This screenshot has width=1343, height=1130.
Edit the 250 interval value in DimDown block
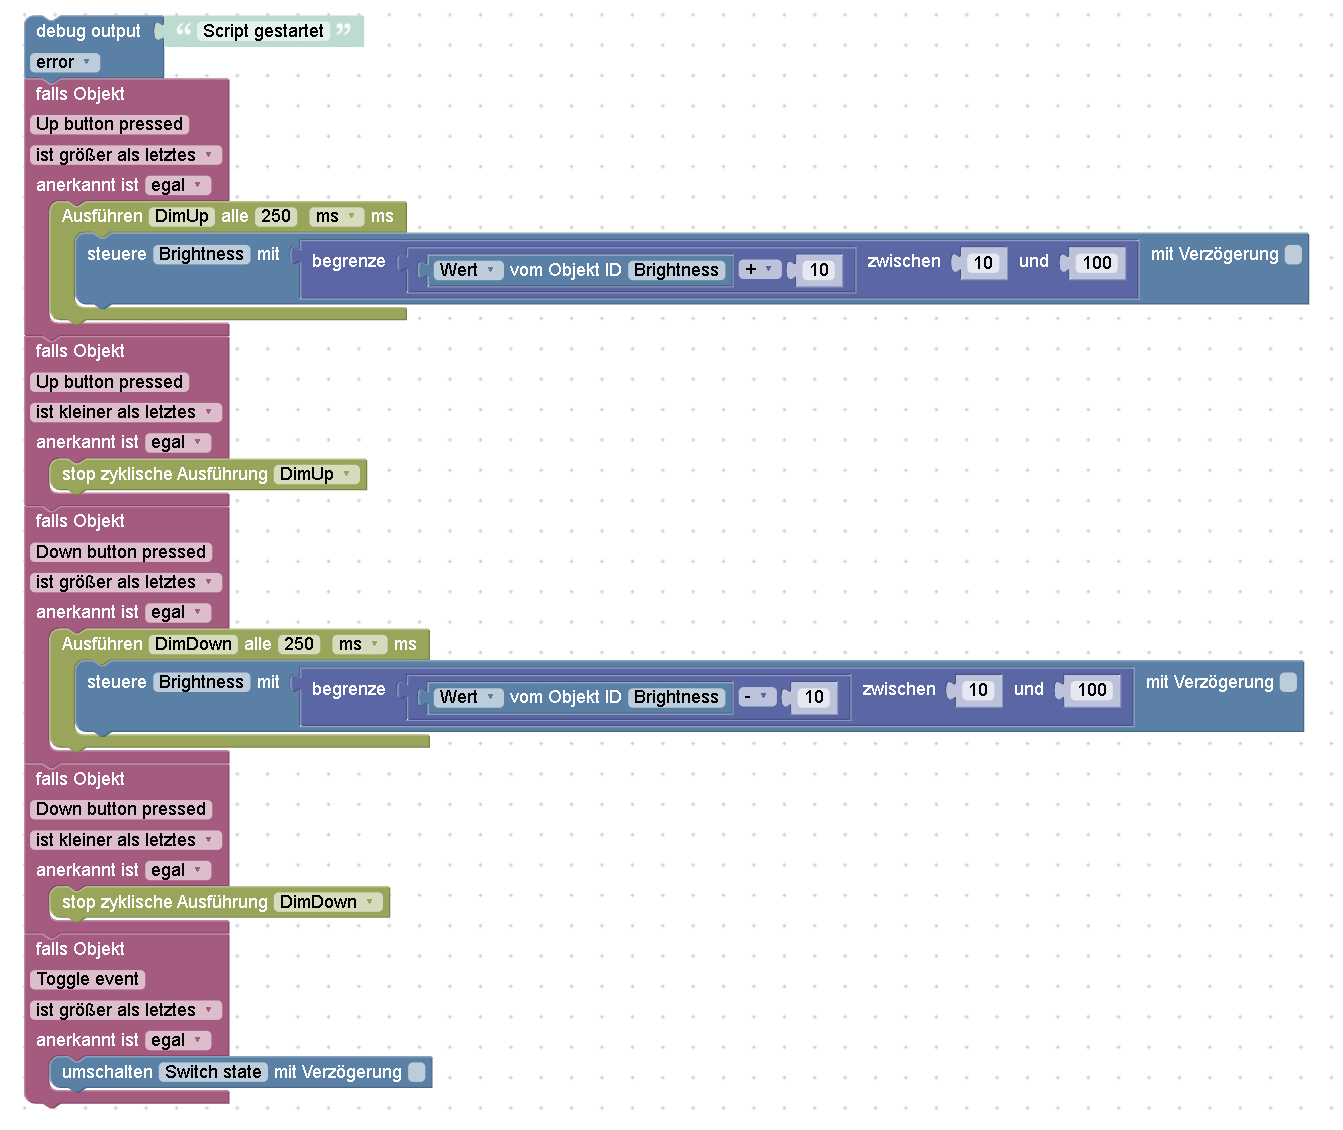click(x=299, y=644)
